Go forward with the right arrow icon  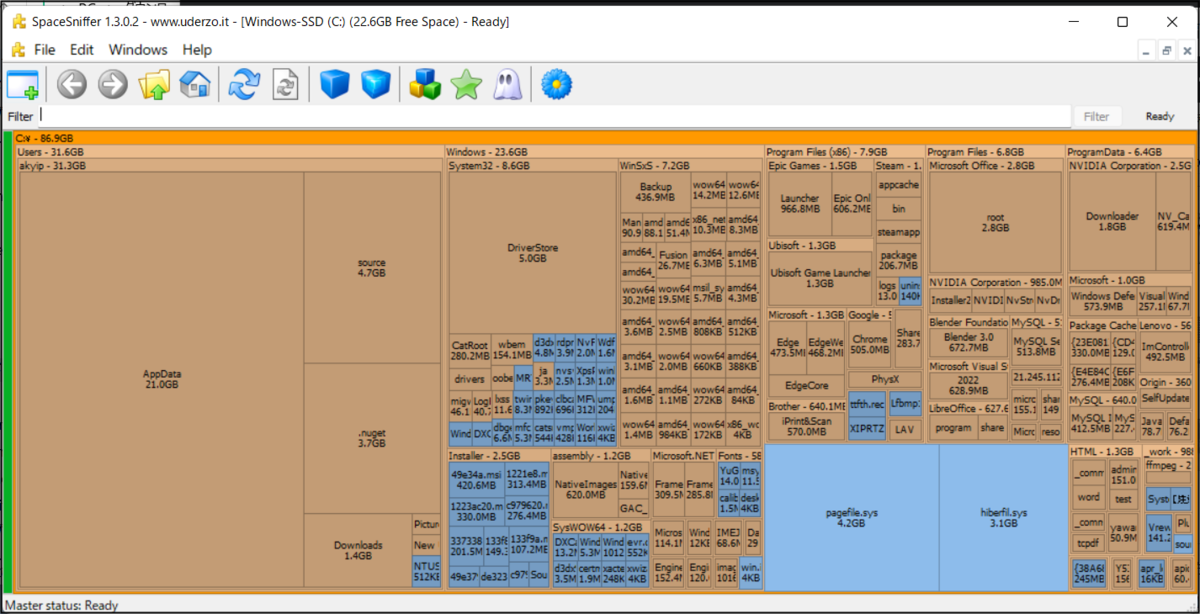coord(113,85)
